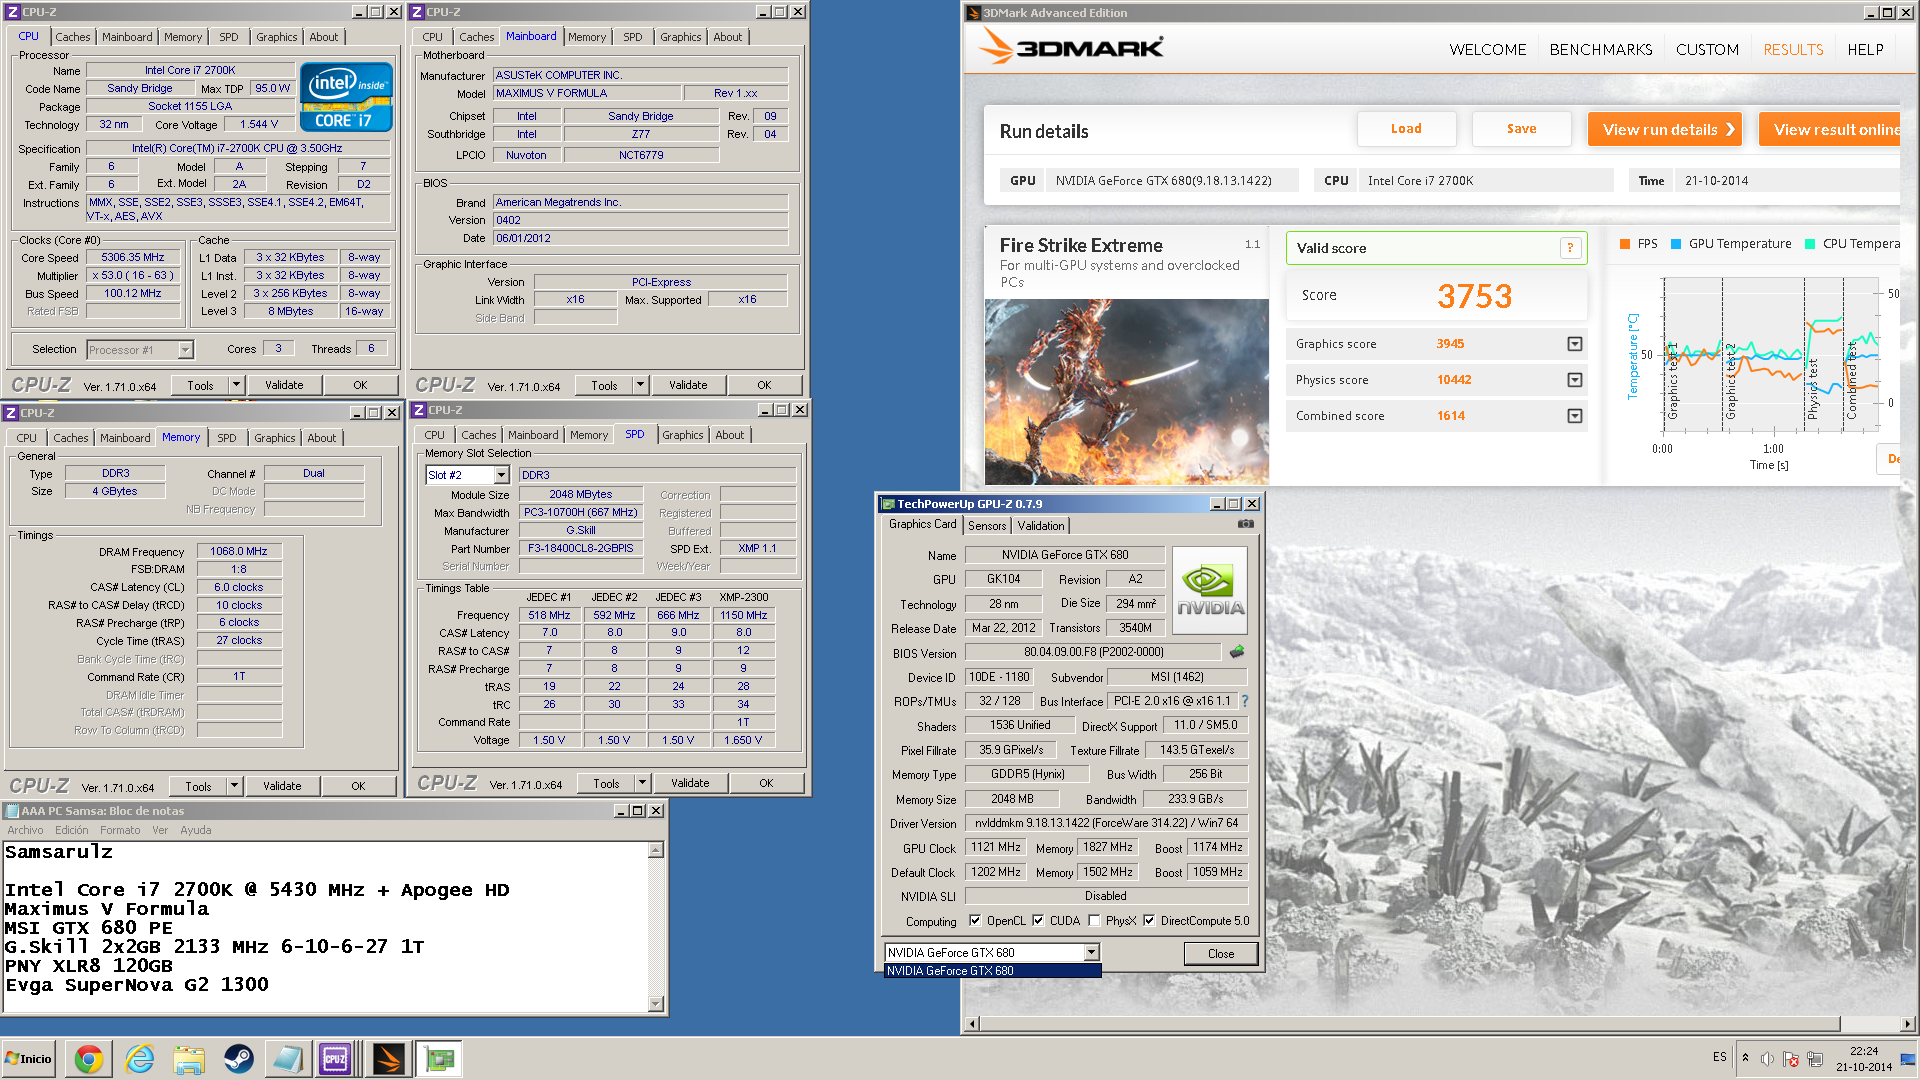Click the network tray icon
The height and width of the screenshot is (1080, 1920).
click(1815, 1059)
